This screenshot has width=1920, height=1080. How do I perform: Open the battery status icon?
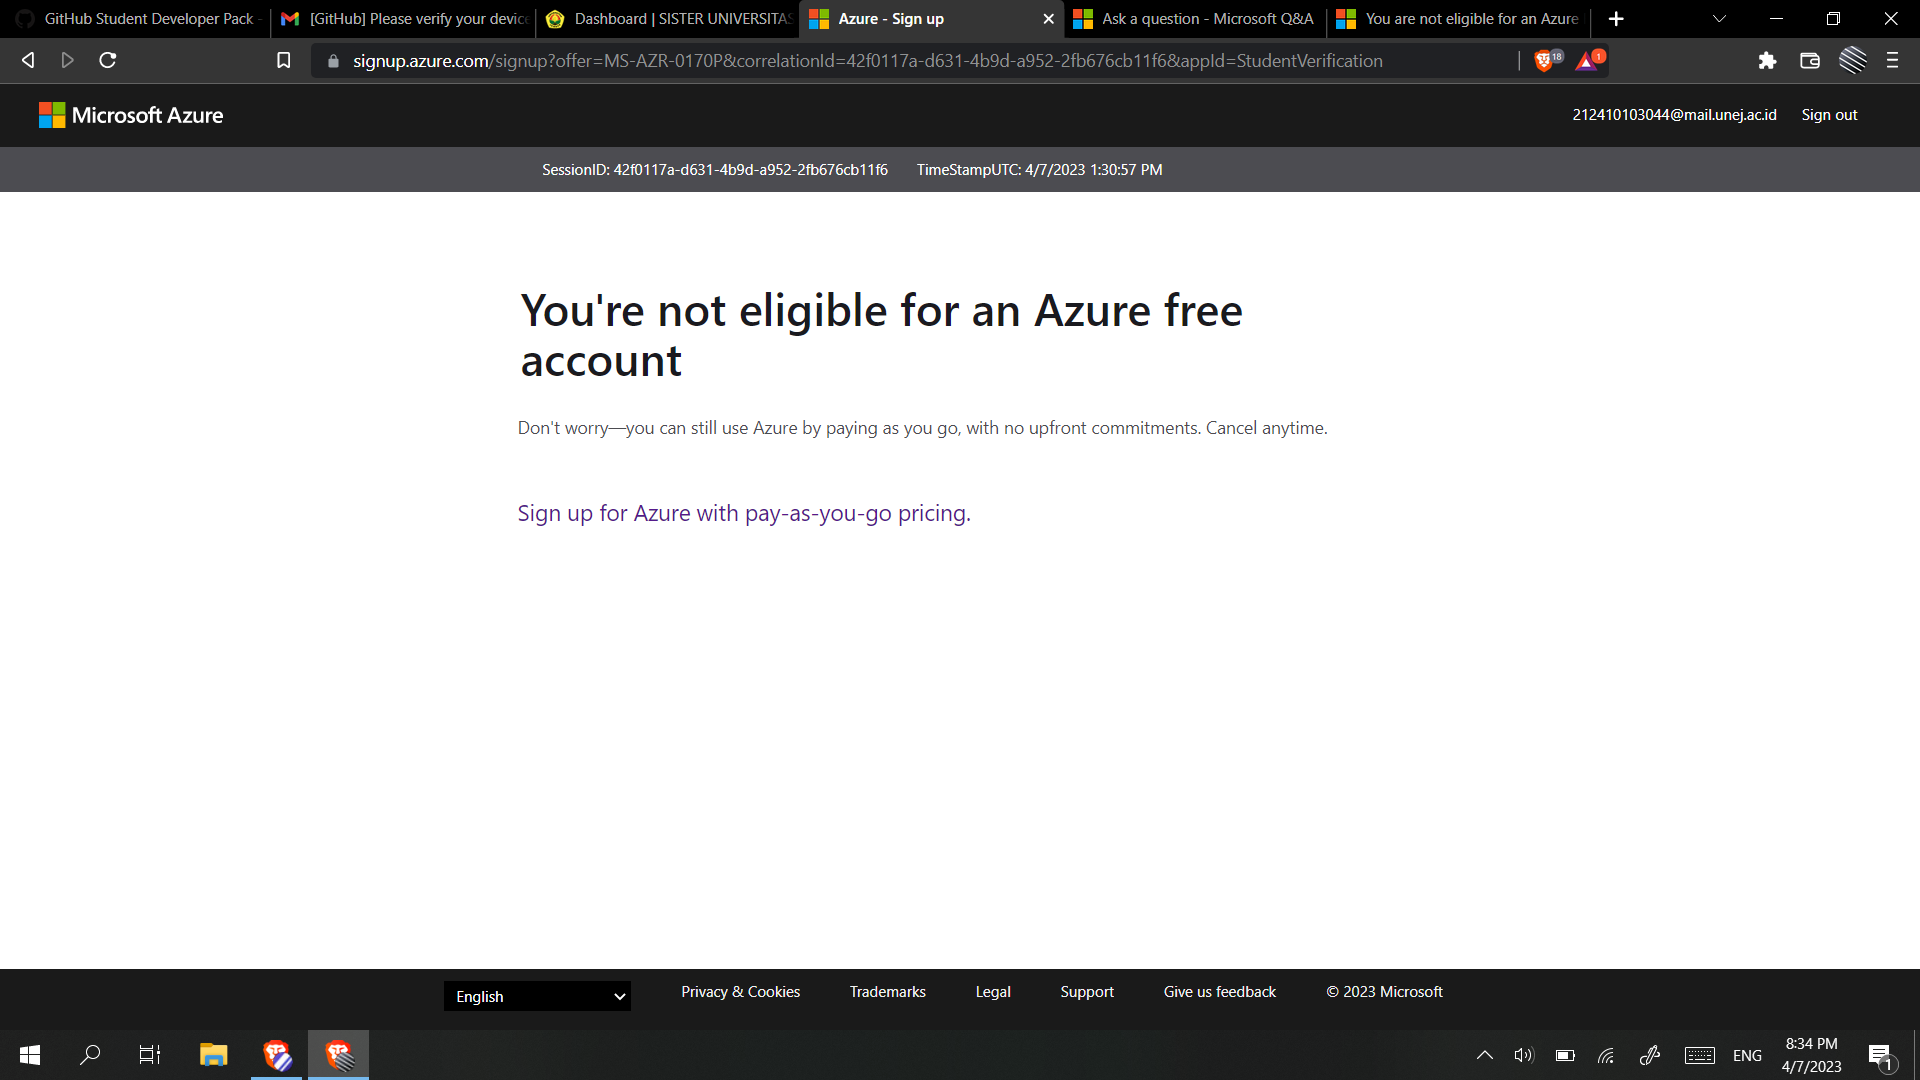coord(1565,1055)
